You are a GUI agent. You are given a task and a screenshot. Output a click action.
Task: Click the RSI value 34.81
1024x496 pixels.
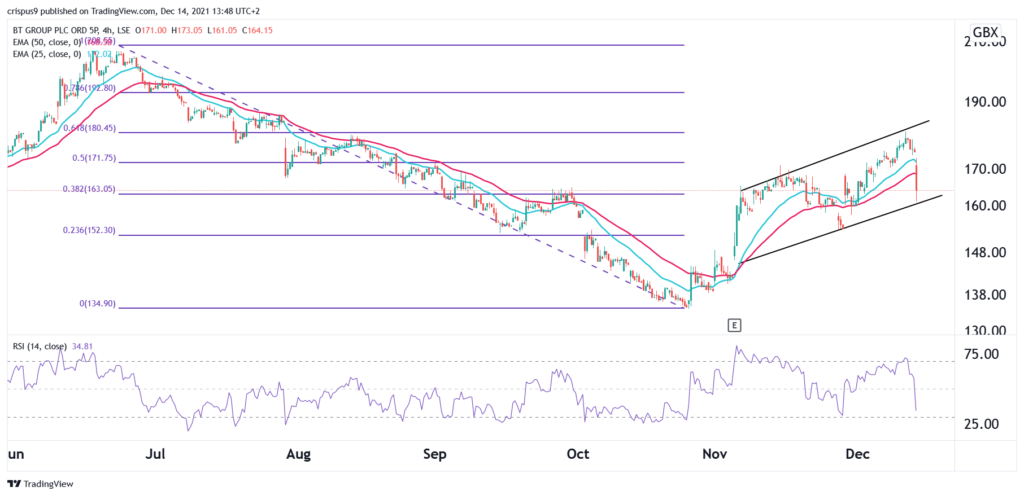[81, 345]
